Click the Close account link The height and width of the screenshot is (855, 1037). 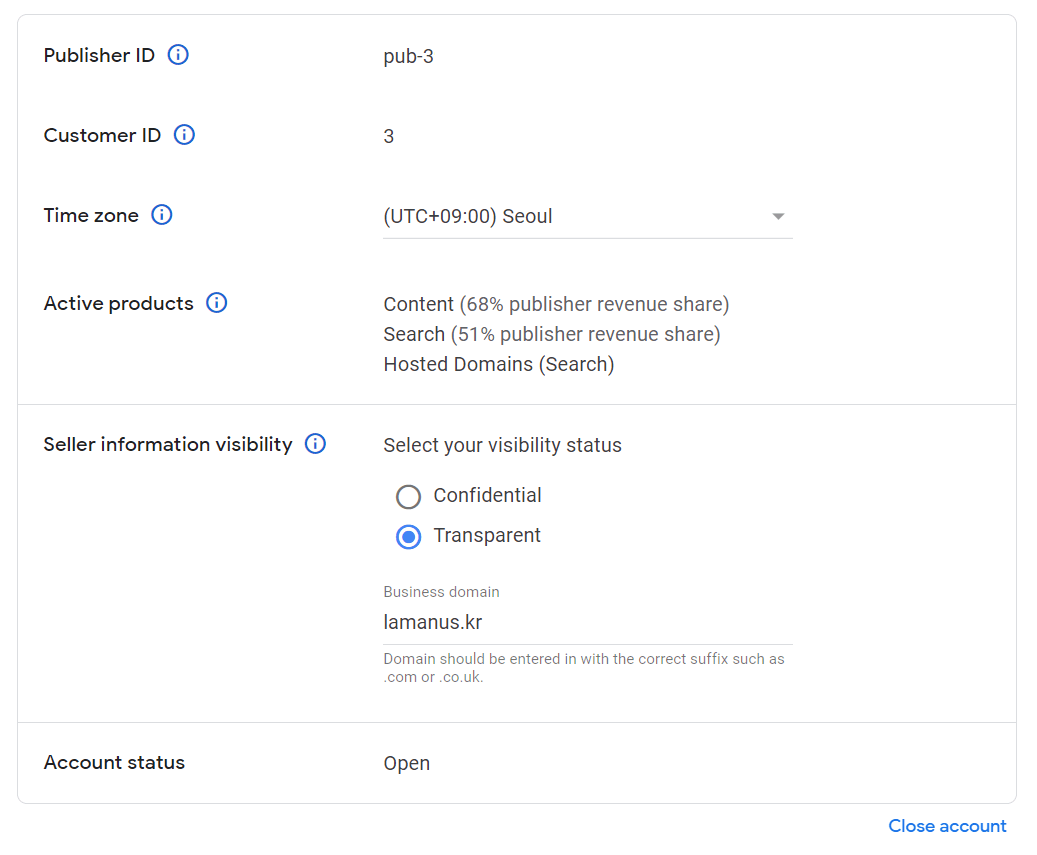pyautogui.click(x=947, y=826)
